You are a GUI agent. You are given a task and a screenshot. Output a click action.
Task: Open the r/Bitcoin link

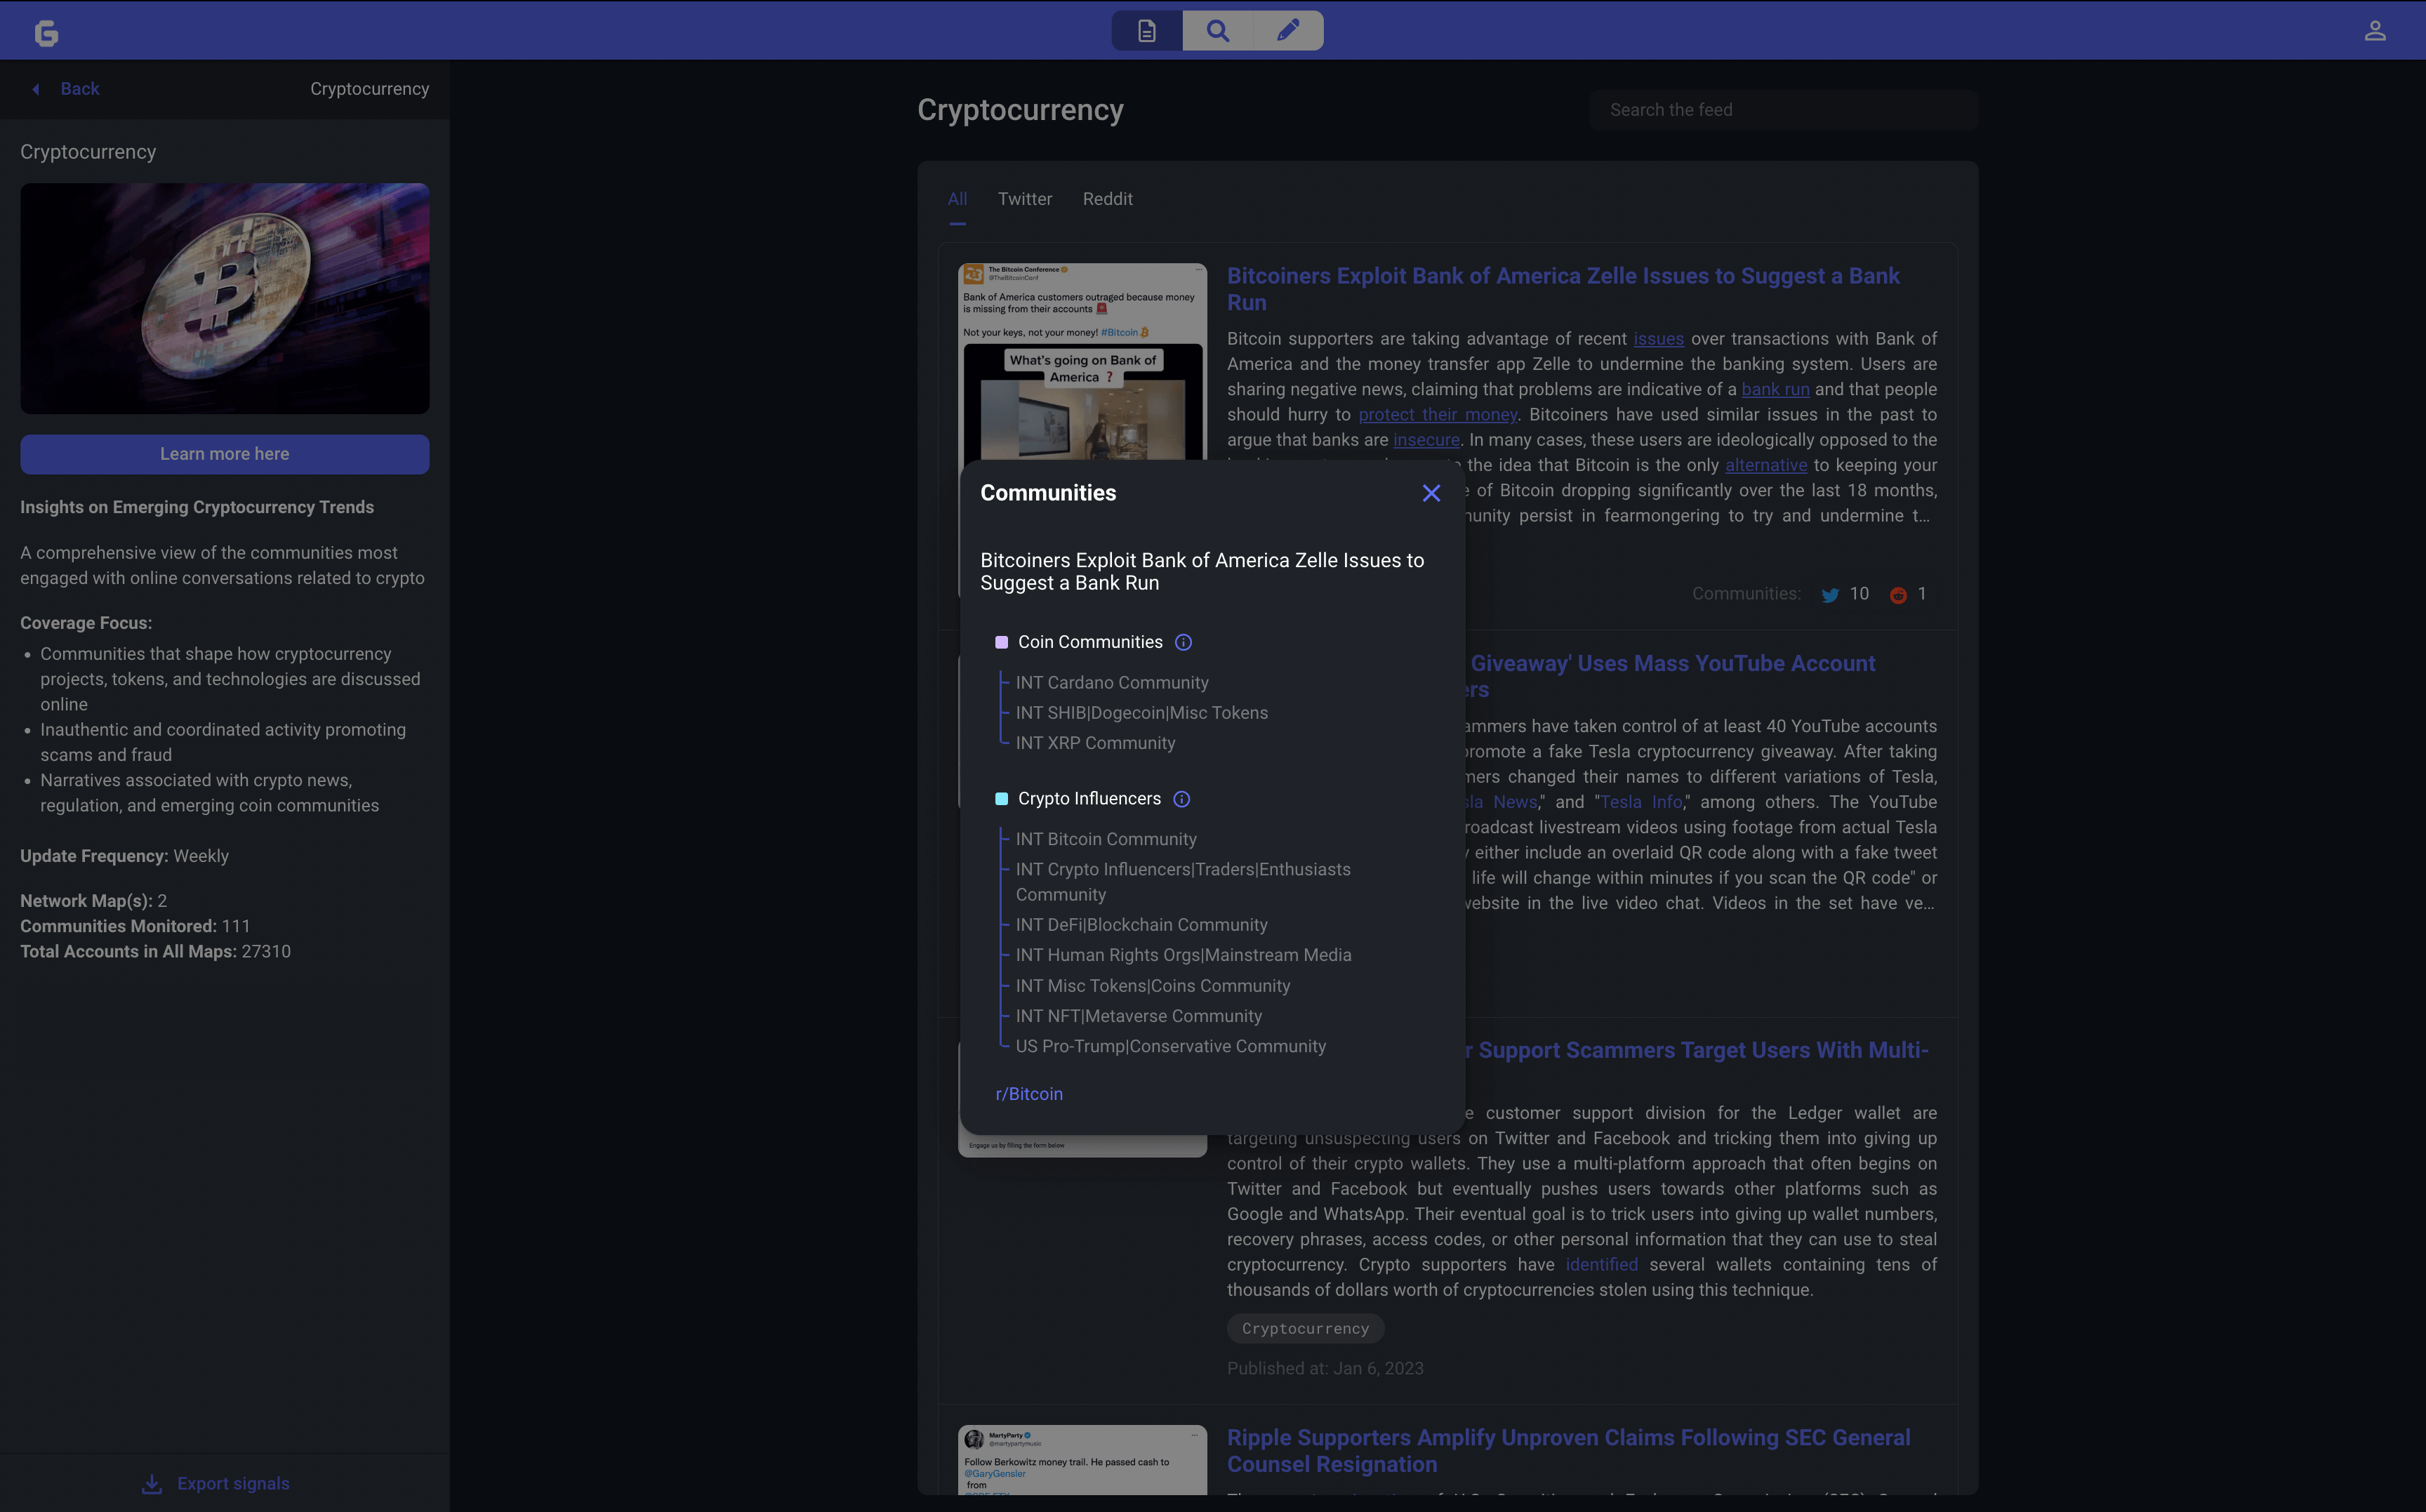(x=1029, y=1094)
